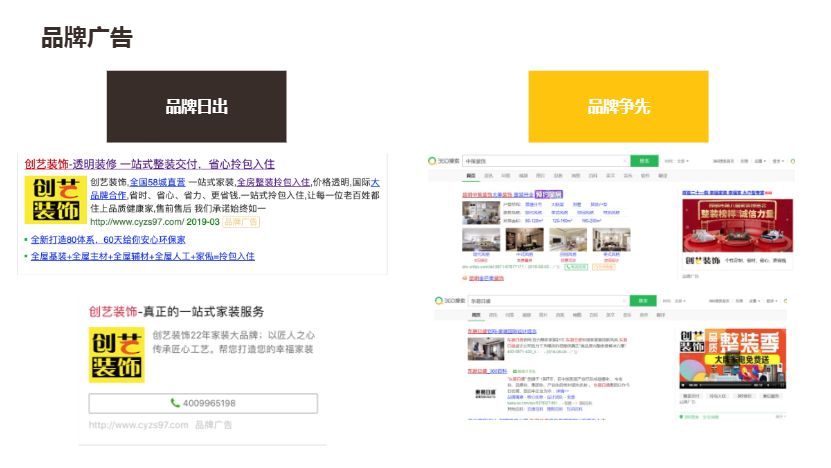Click the 东易日盛 black logo thumbnail
831x468 pixels.
(485, 393)
